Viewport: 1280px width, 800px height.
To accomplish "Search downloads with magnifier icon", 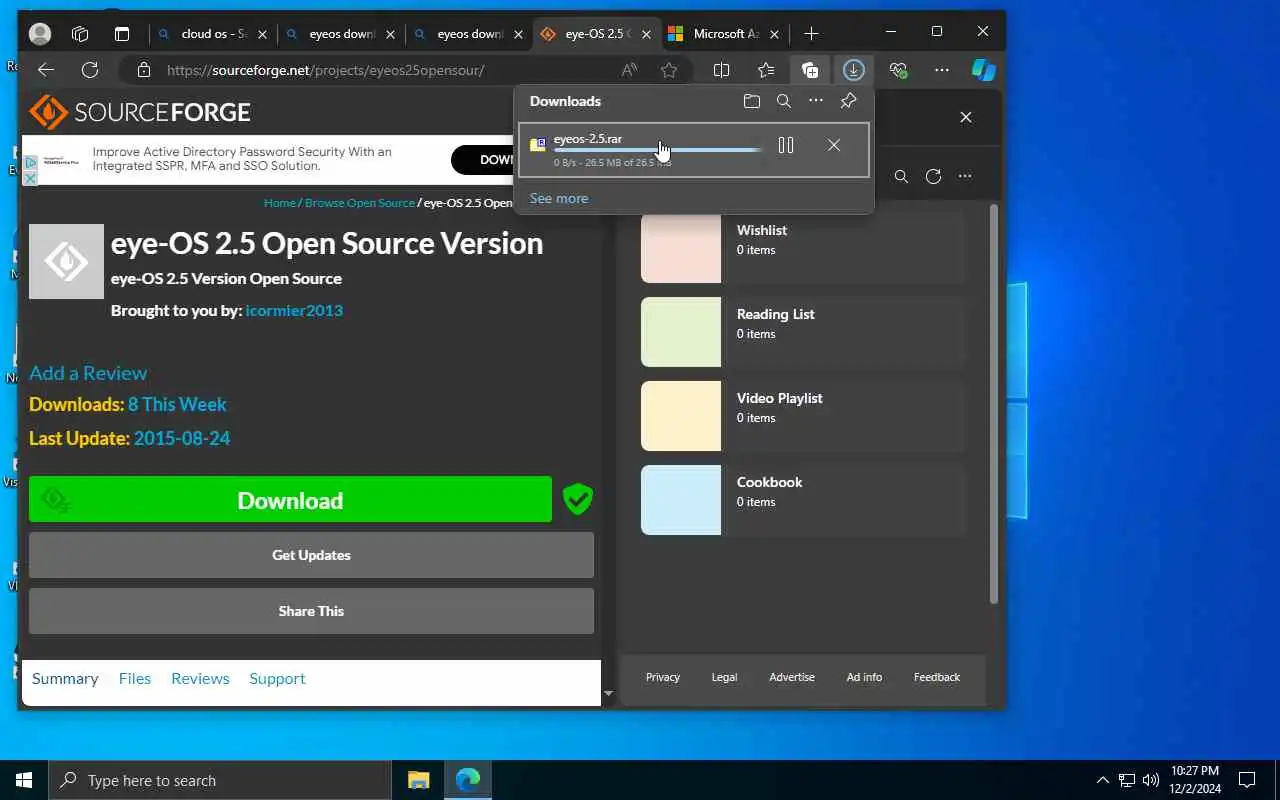I will click(784, 101).
